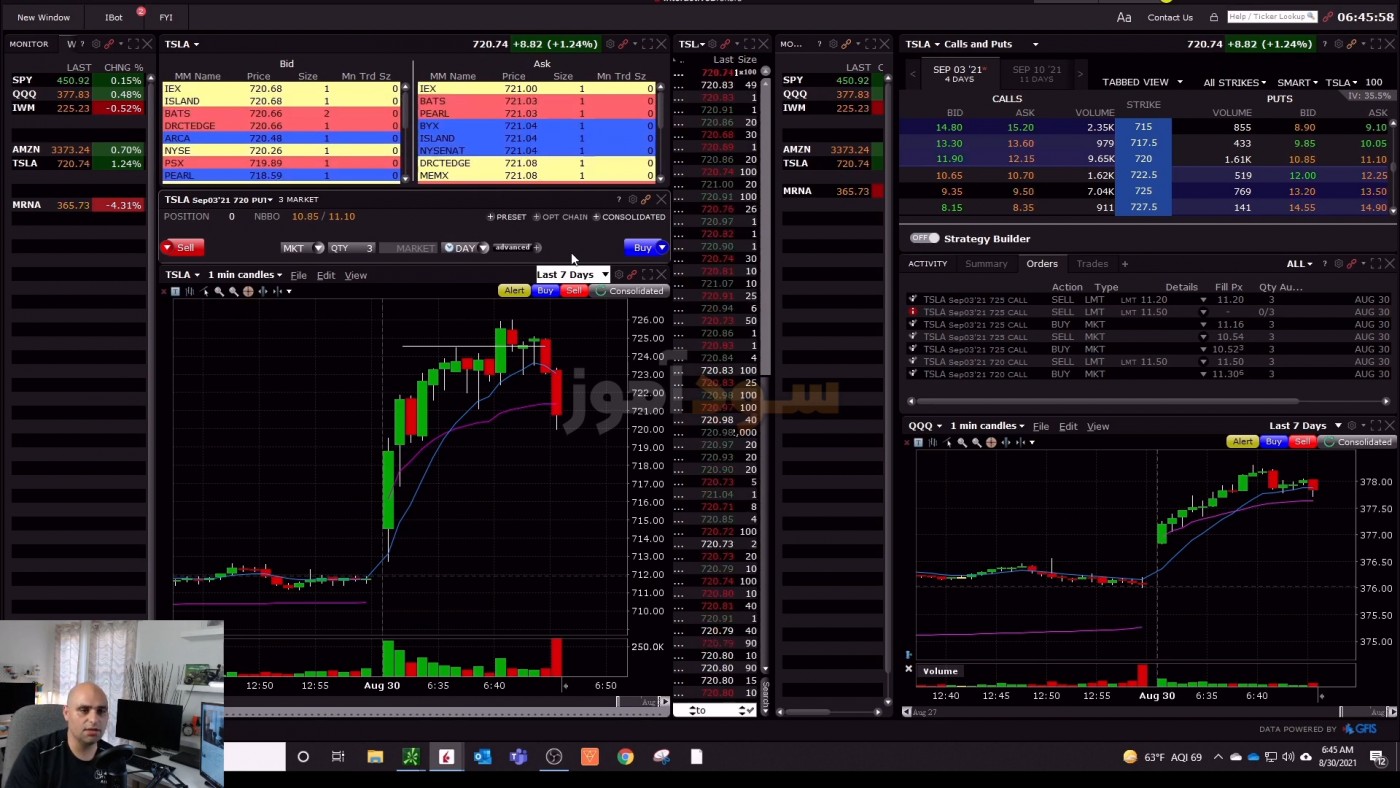This screenshot has width=1400, height=788.
Task: Click yellow Alert button in TSLA chart
Action: [514, 291]
